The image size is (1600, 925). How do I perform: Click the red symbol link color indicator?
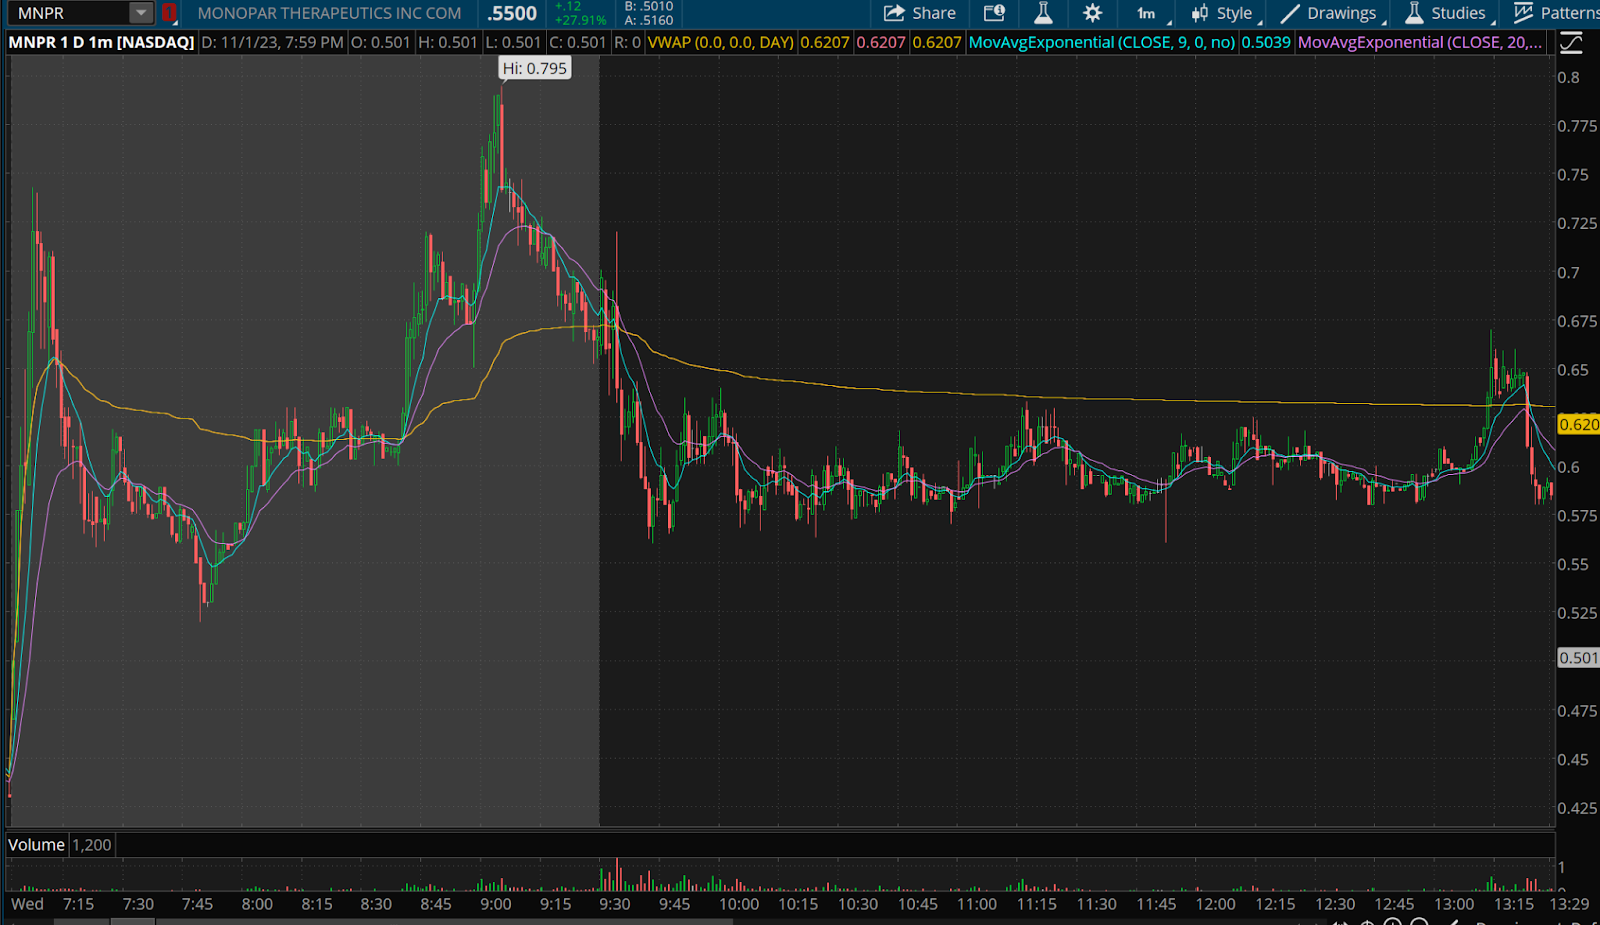(170, 13)
